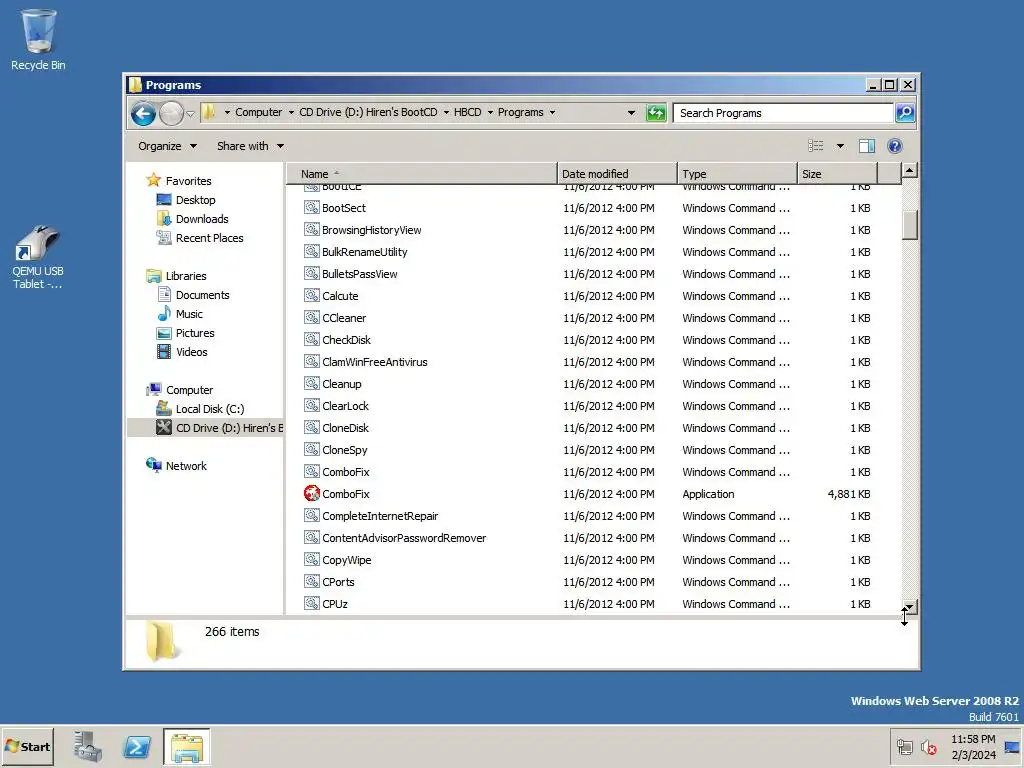Open Recycle Bin desktop icon
The width and height of the screenshot is (1024, 768).
click(38, 39)
